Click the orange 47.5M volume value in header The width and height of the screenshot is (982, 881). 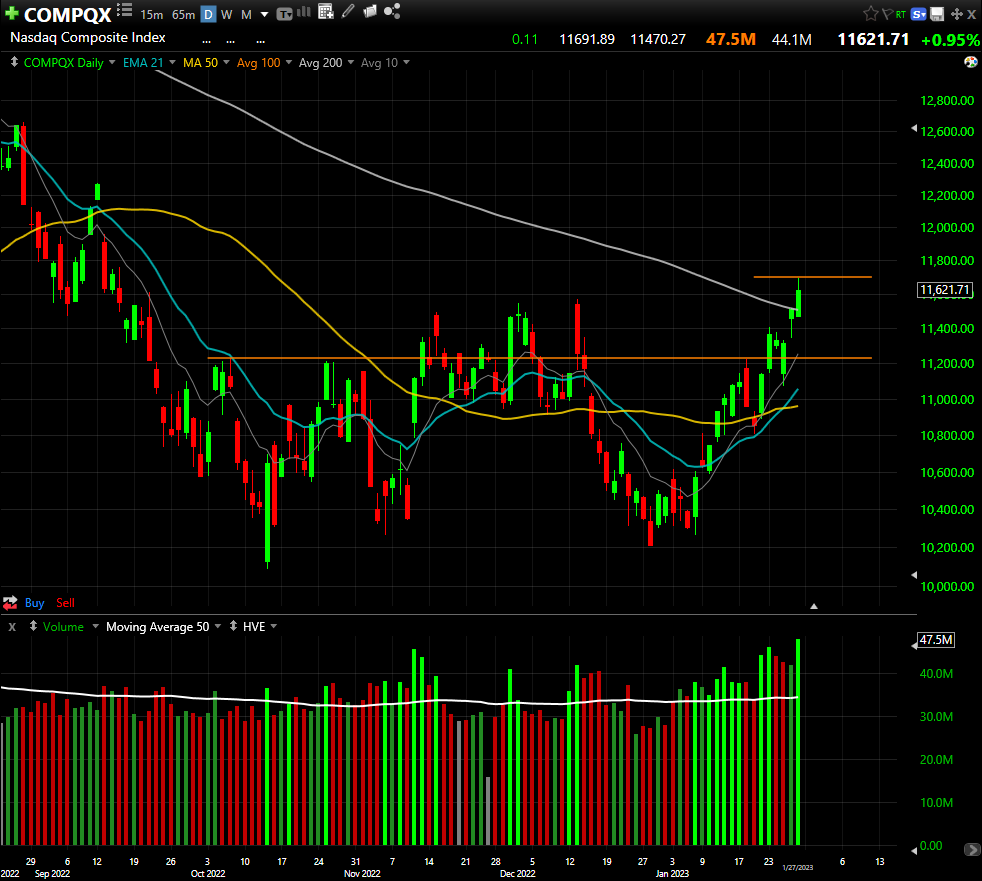click(730, 39)
